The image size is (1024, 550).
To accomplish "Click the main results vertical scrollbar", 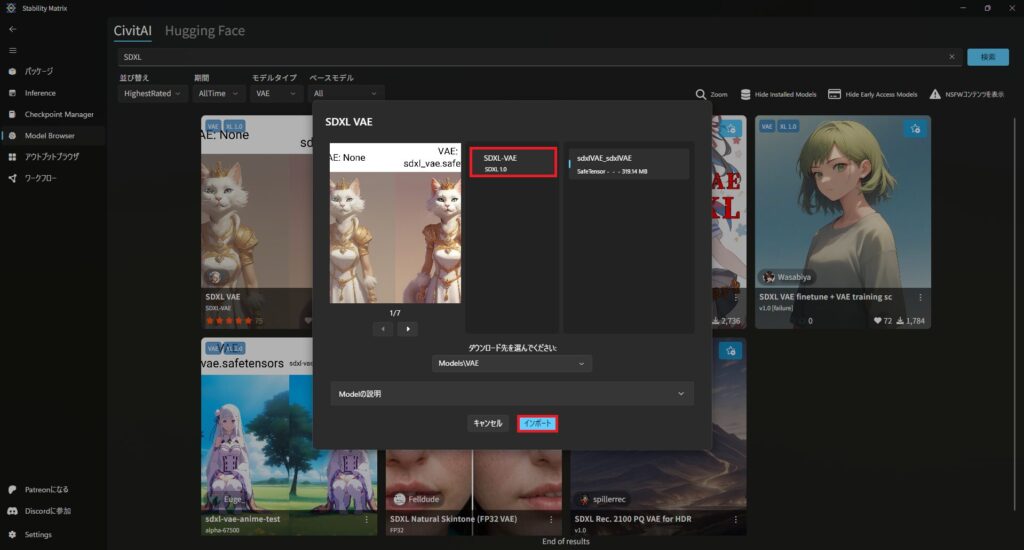I will tap(1014, 314).
